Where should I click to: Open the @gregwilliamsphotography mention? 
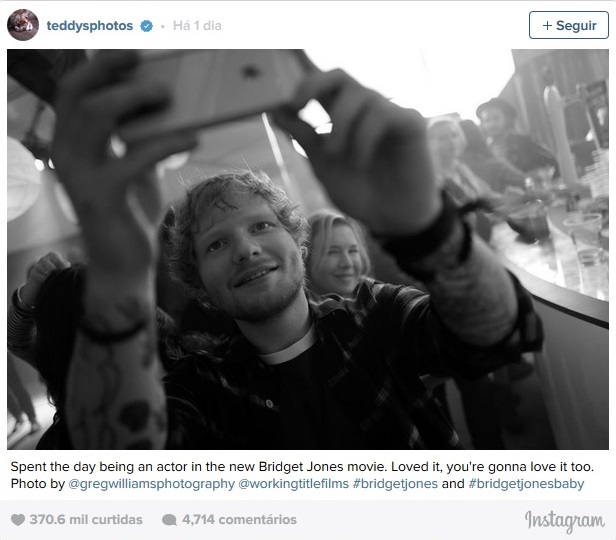pos(151,483)
